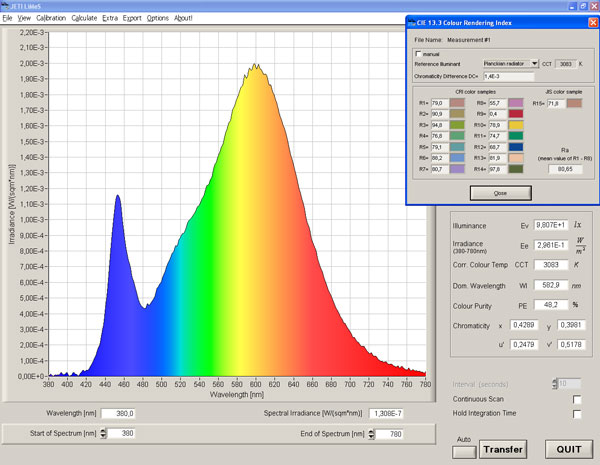Open the View menu
600x465 pixels.
pyautogui.click(x=24, y=18)
